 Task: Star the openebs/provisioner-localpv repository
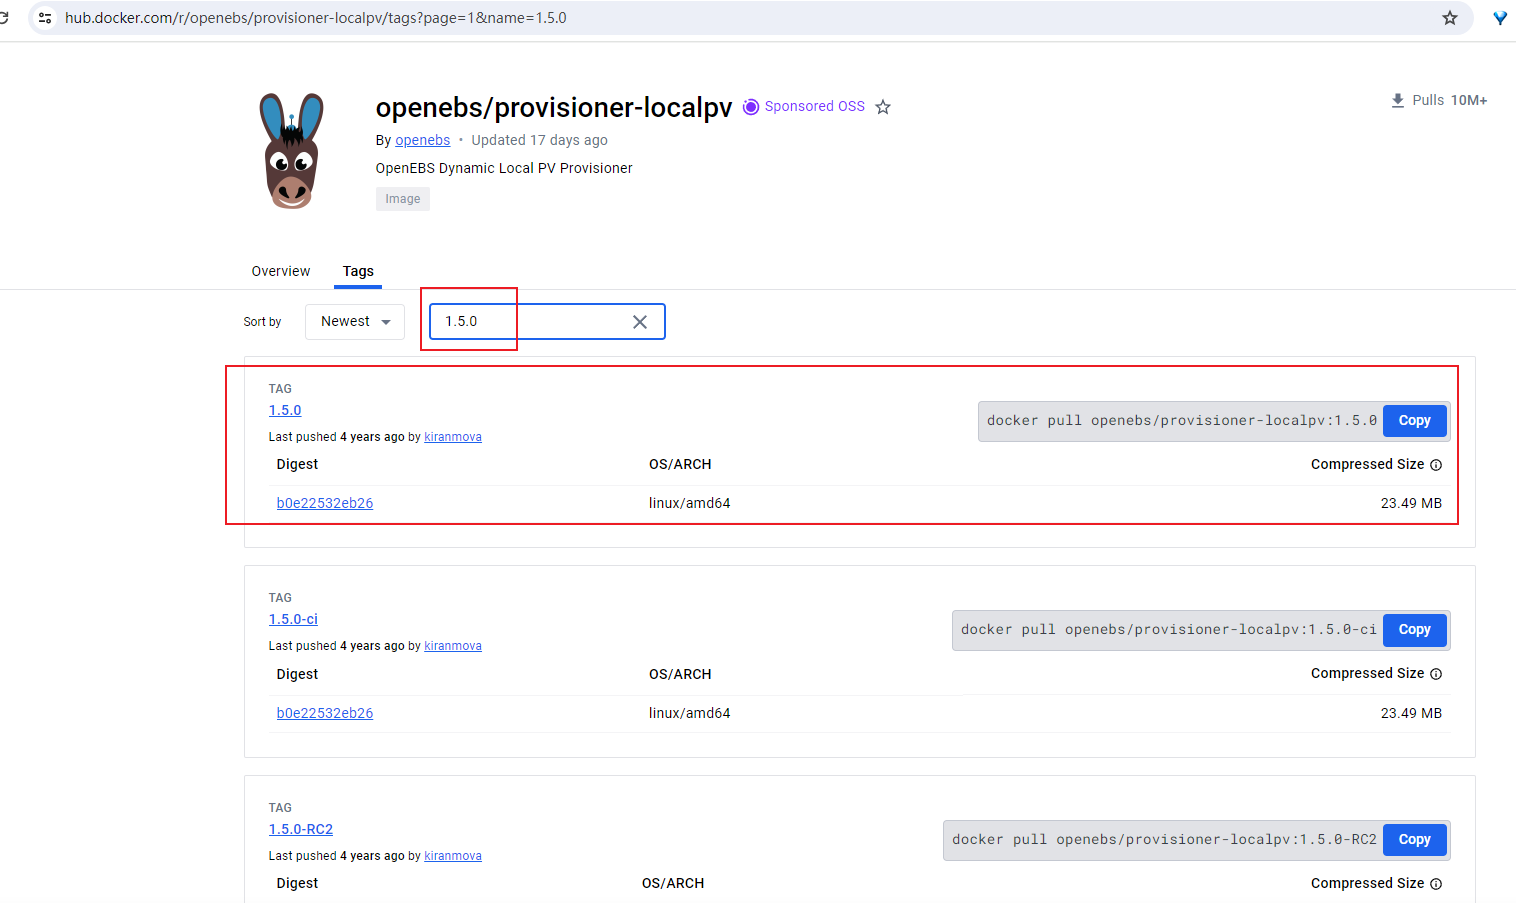pyautogui.click(x=883, y=107)
